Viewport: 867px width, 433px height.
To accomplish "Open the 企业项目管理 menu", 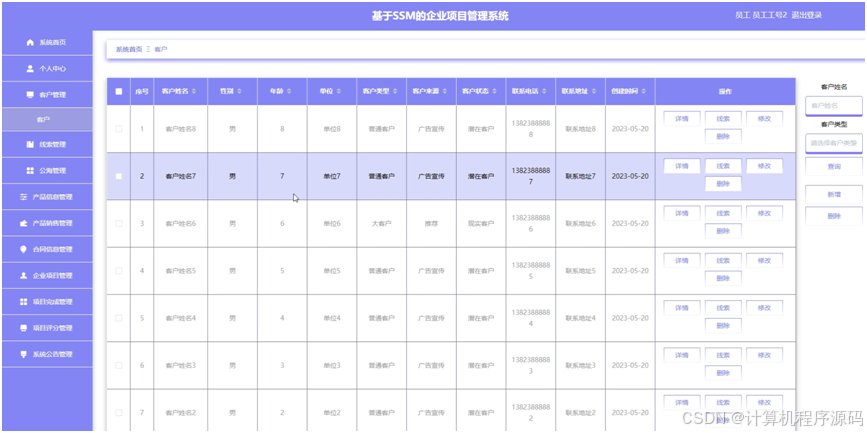I will 47,275.
